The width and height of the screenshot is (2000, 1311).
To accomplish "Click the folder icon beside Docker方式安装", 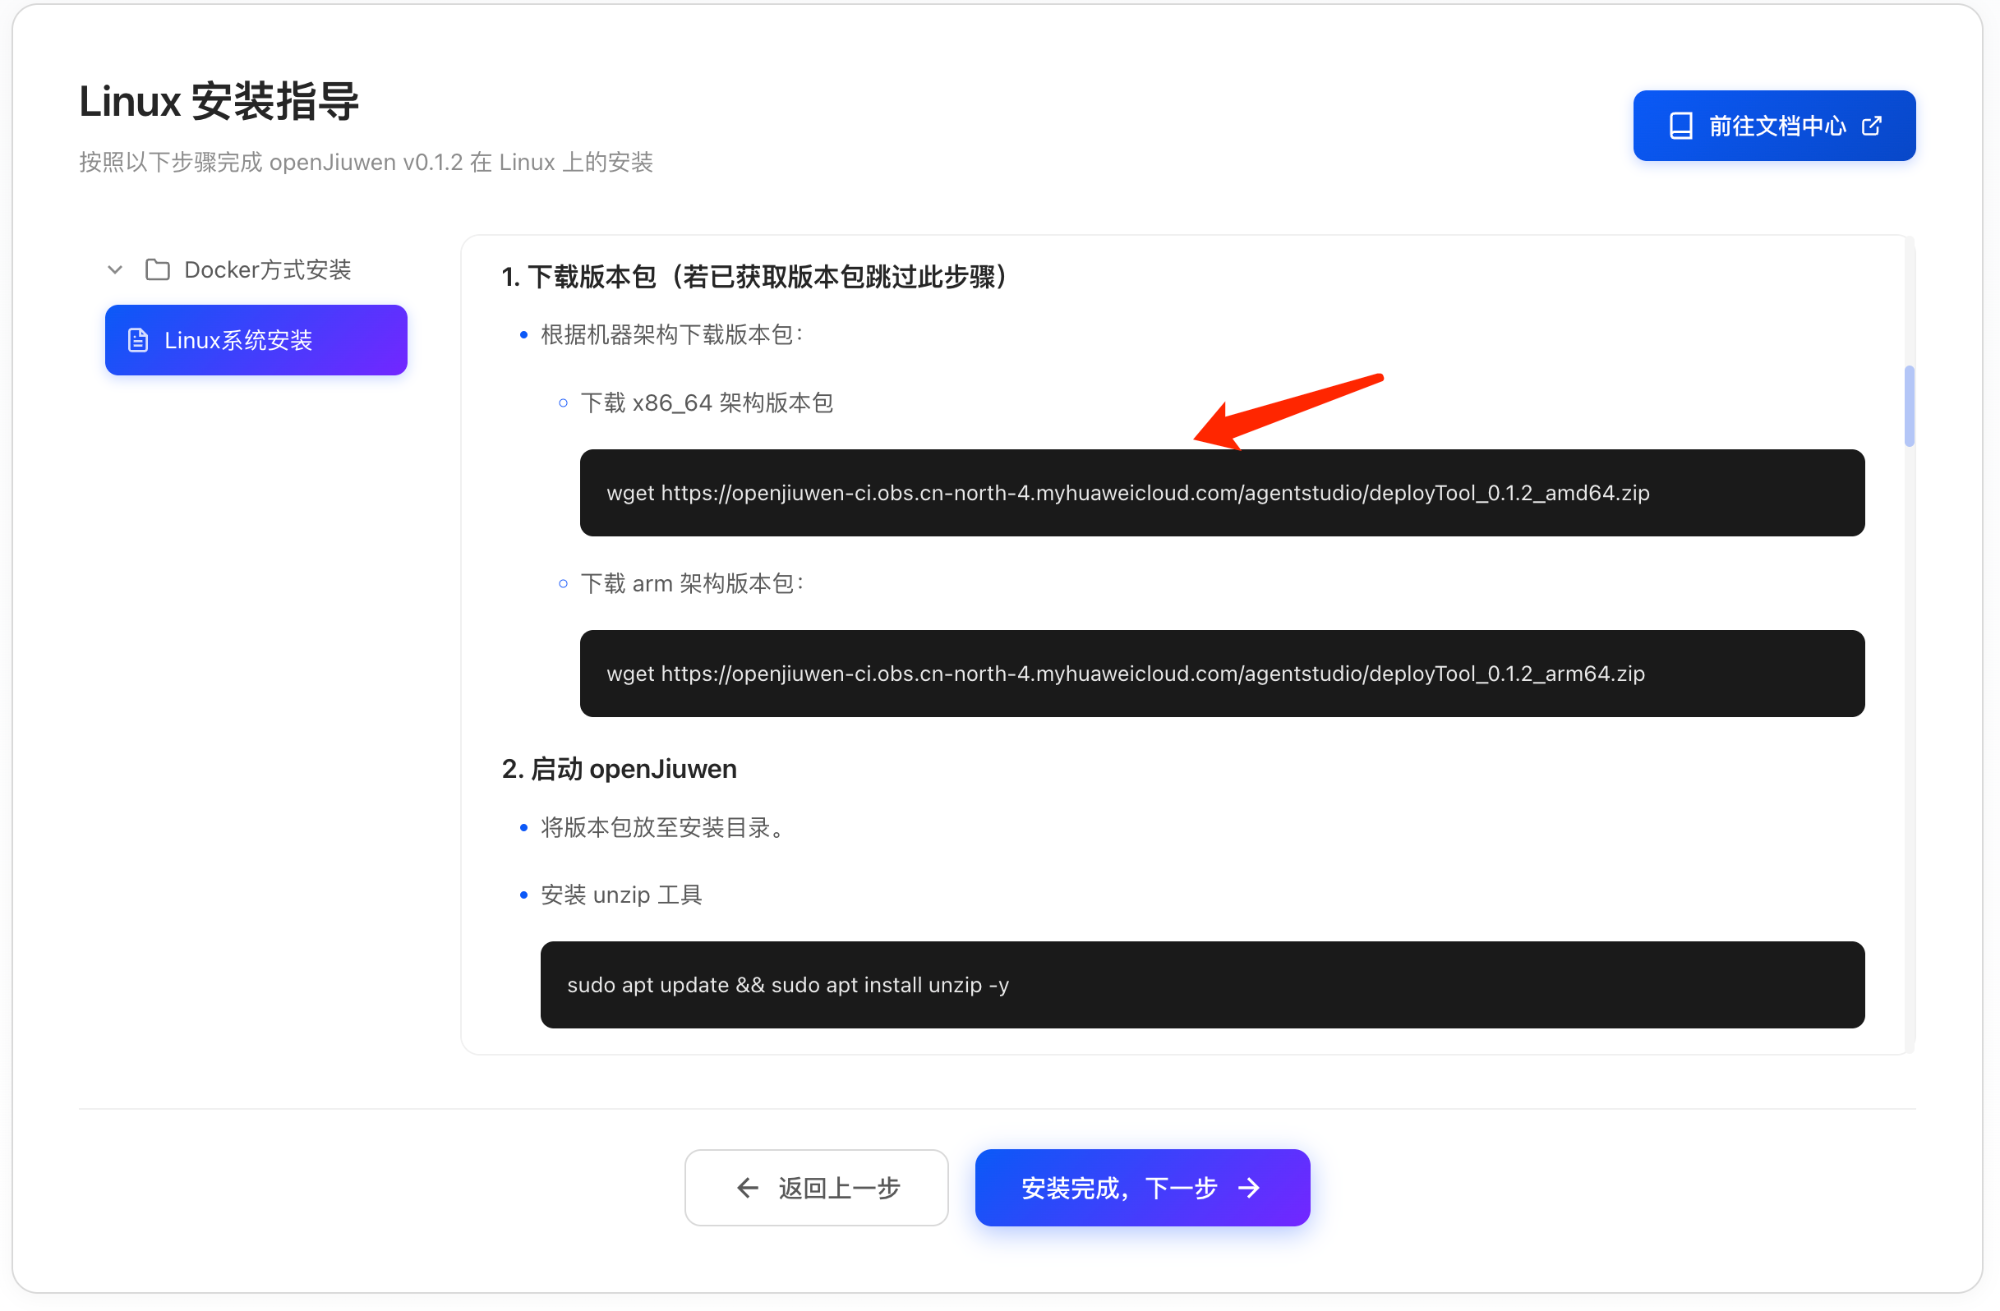I will [x=157, y=270].
